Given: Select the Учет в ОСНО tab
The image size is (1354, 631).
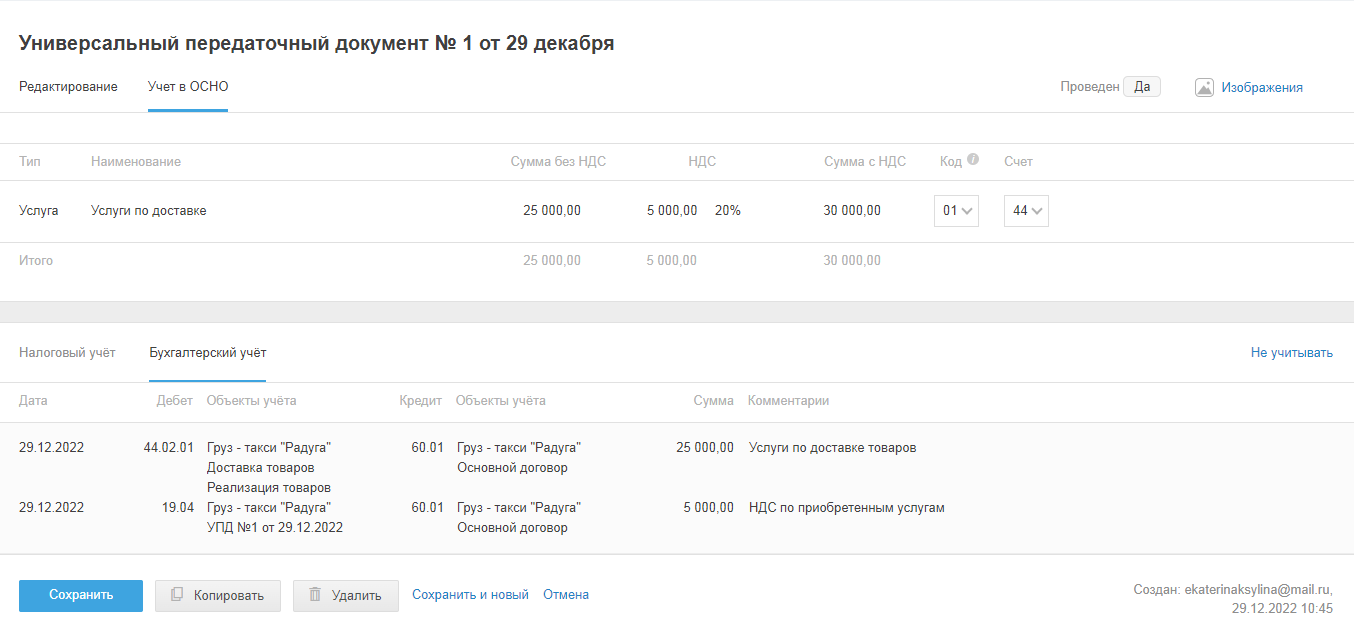Looking at the screenshot, I should 188,87.
